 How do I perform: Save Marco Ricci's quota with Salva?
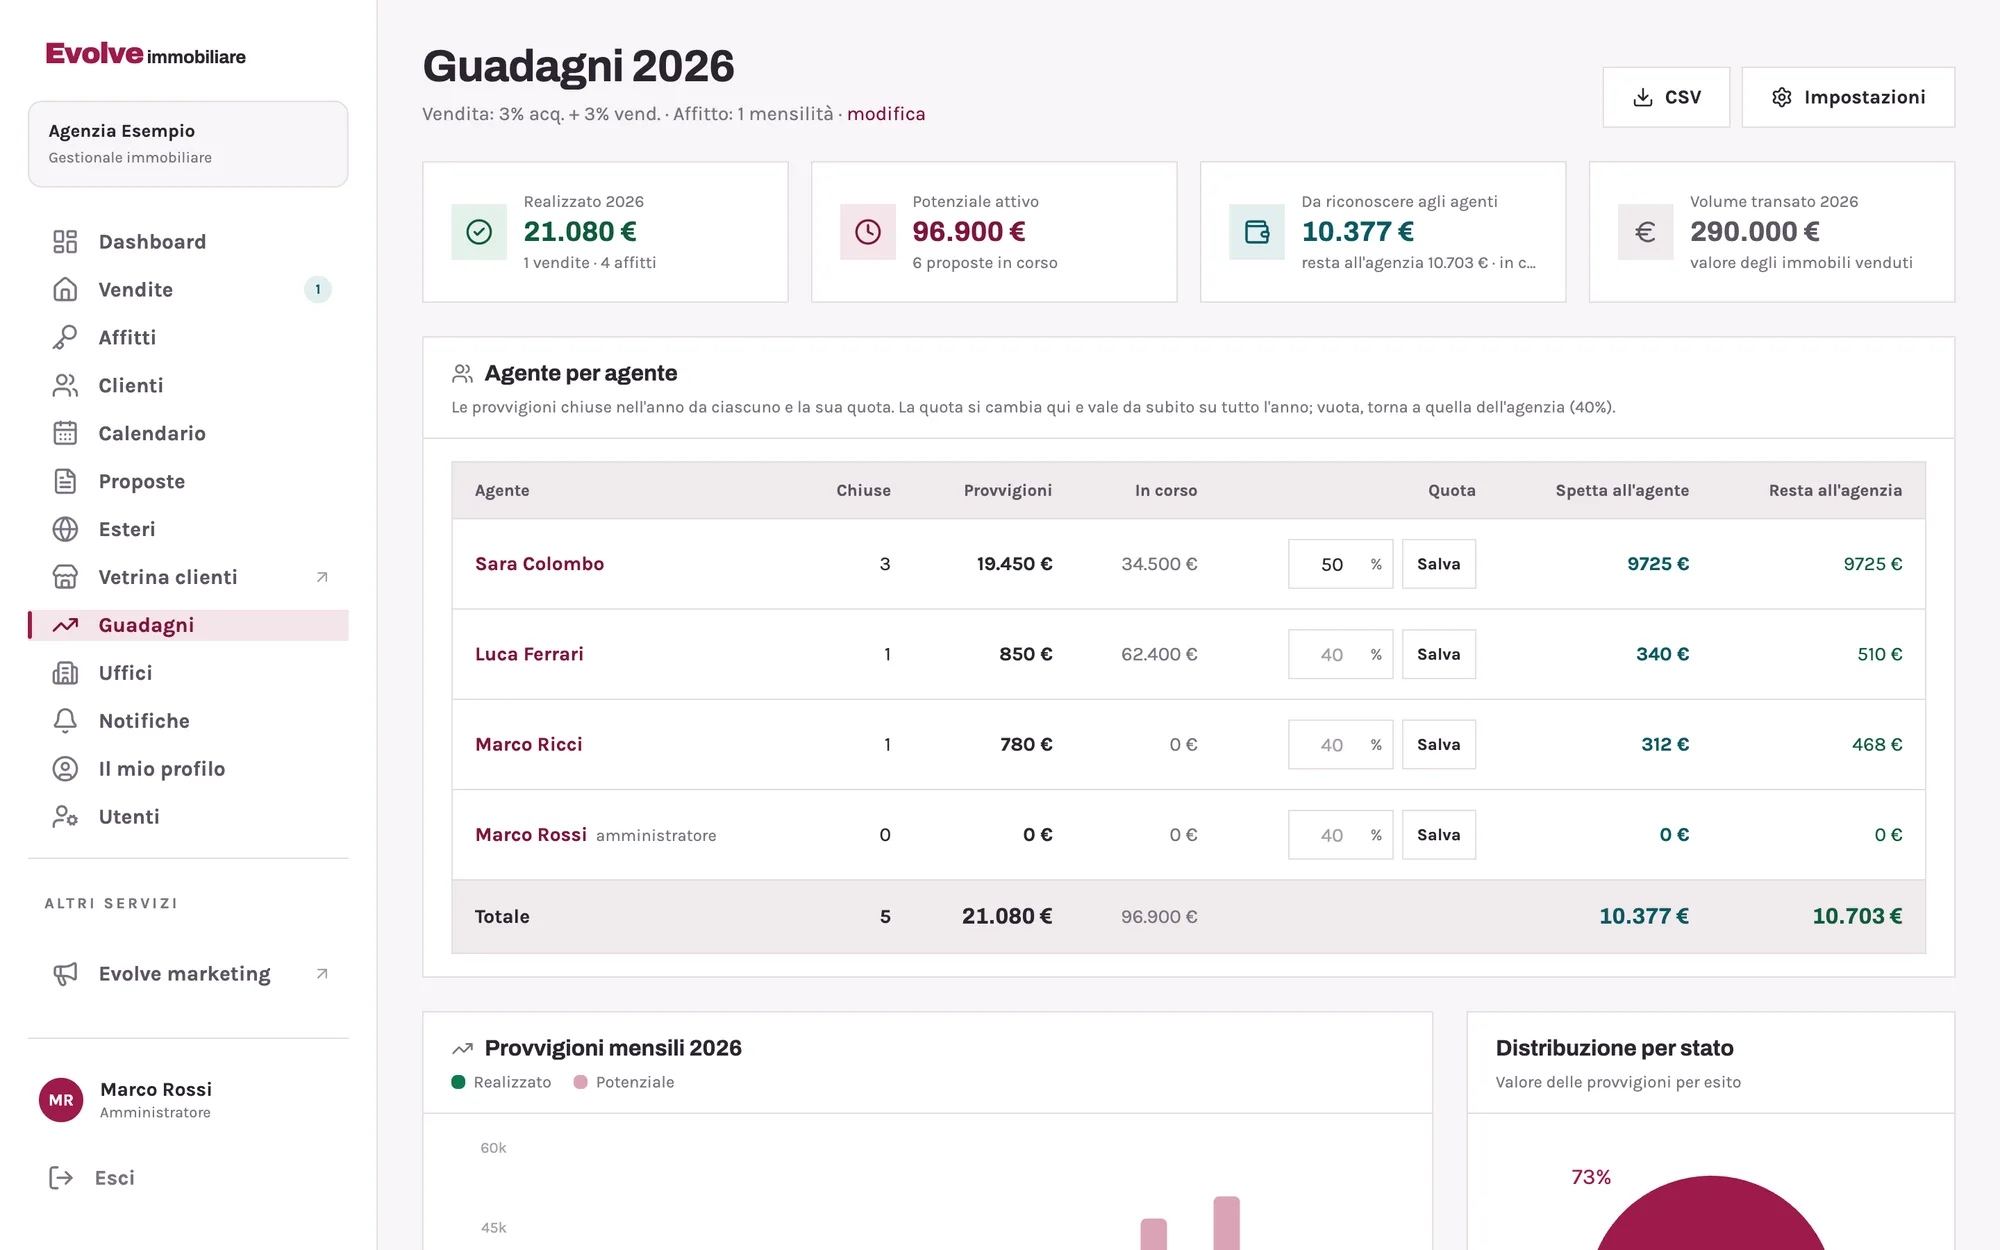(x=1439, y=745)
